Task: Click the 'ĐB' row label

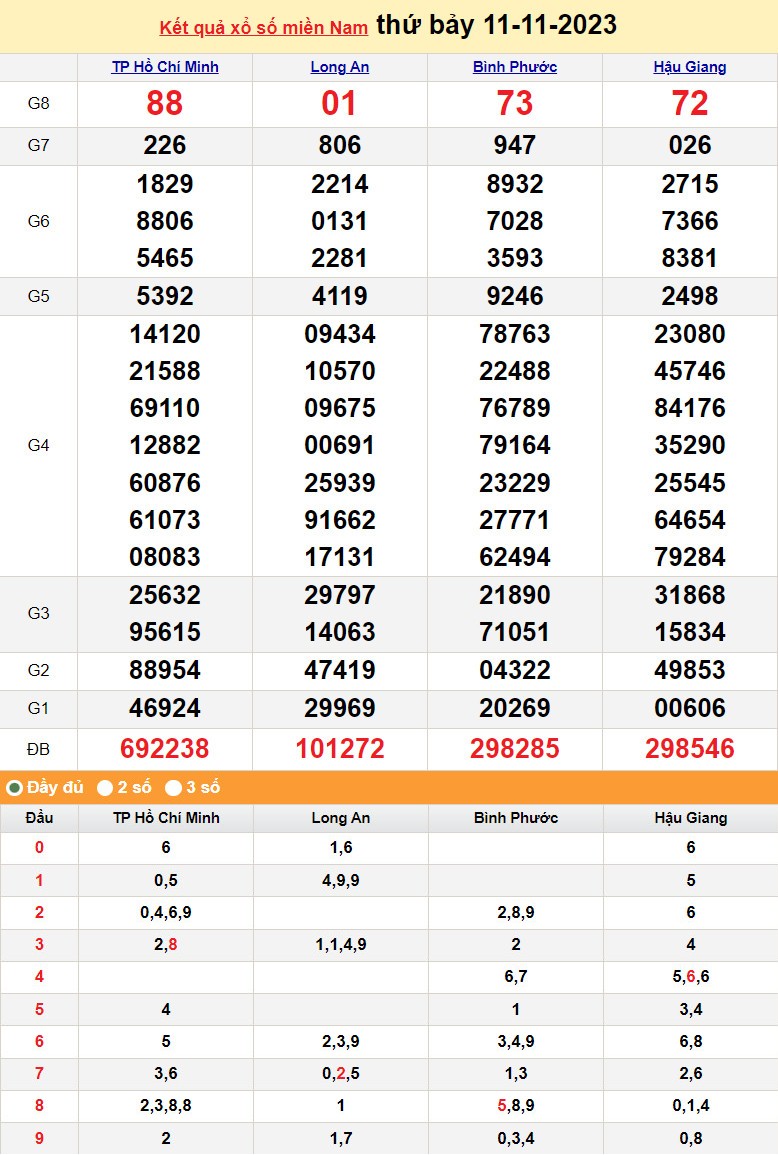Action: tap(38, 749)
